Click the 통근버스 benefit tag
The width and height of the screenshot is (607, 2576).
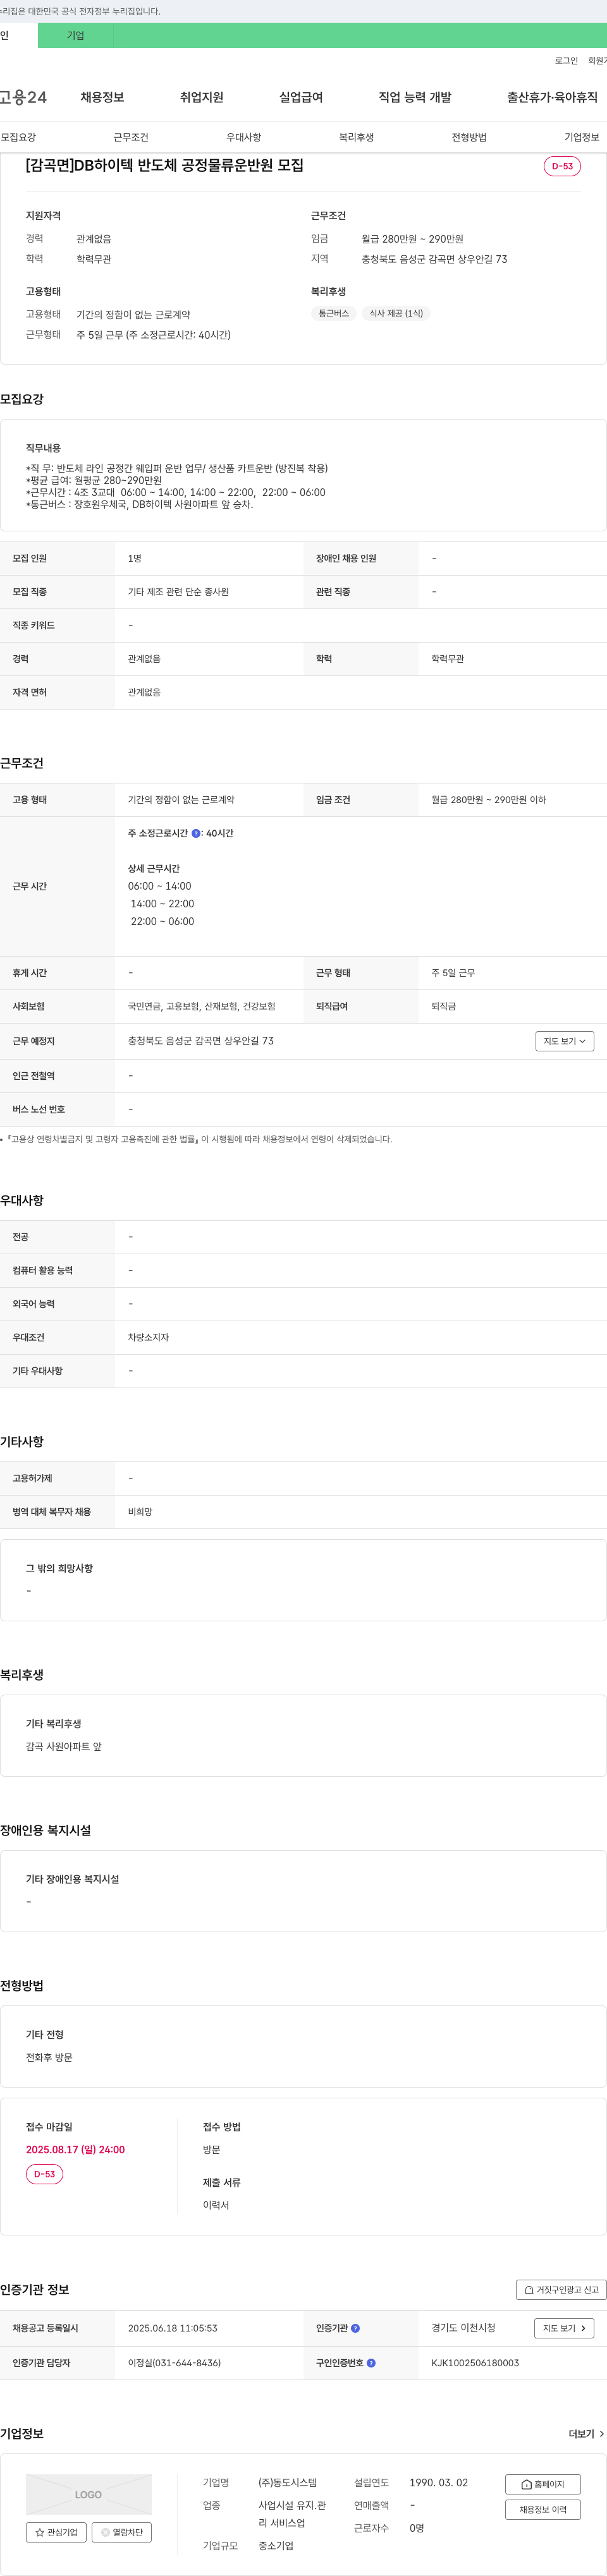point(334,313)
